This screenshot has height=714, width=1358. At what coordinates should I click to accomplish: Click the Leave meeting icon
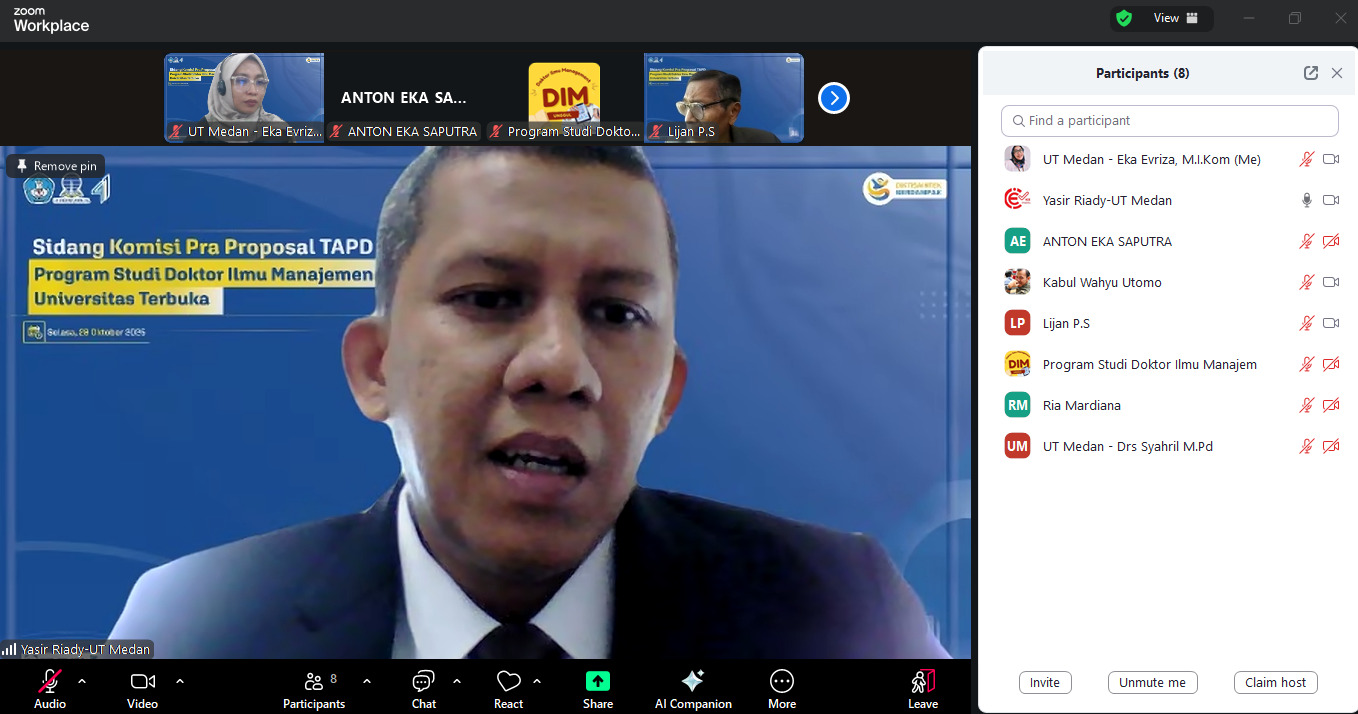tap(922, 682)
